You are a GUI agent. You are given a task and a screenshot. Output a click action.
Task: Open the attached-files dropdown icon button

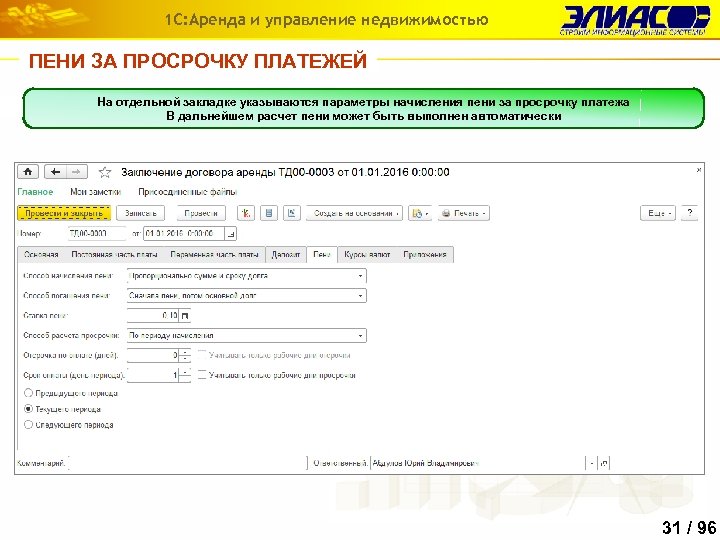420,213
